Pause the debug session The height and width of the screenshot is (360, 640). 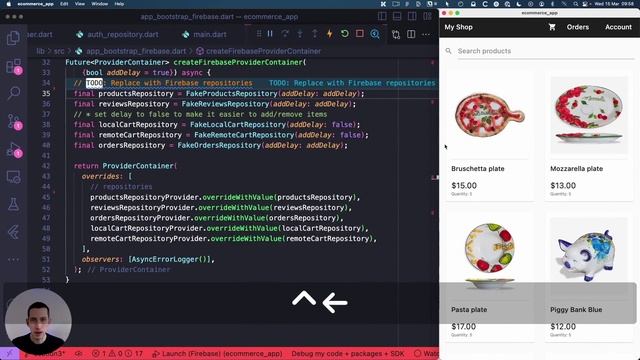(x=270, y=34)
